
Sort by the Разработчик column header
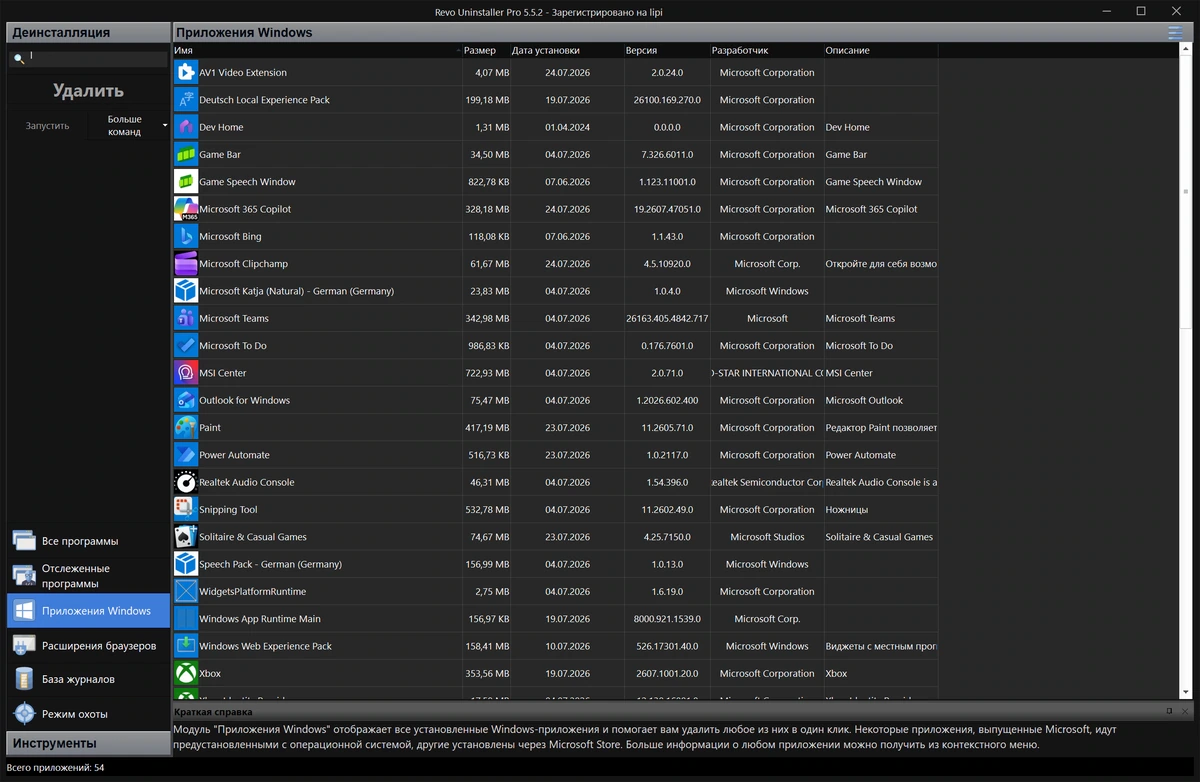point(767,50)
